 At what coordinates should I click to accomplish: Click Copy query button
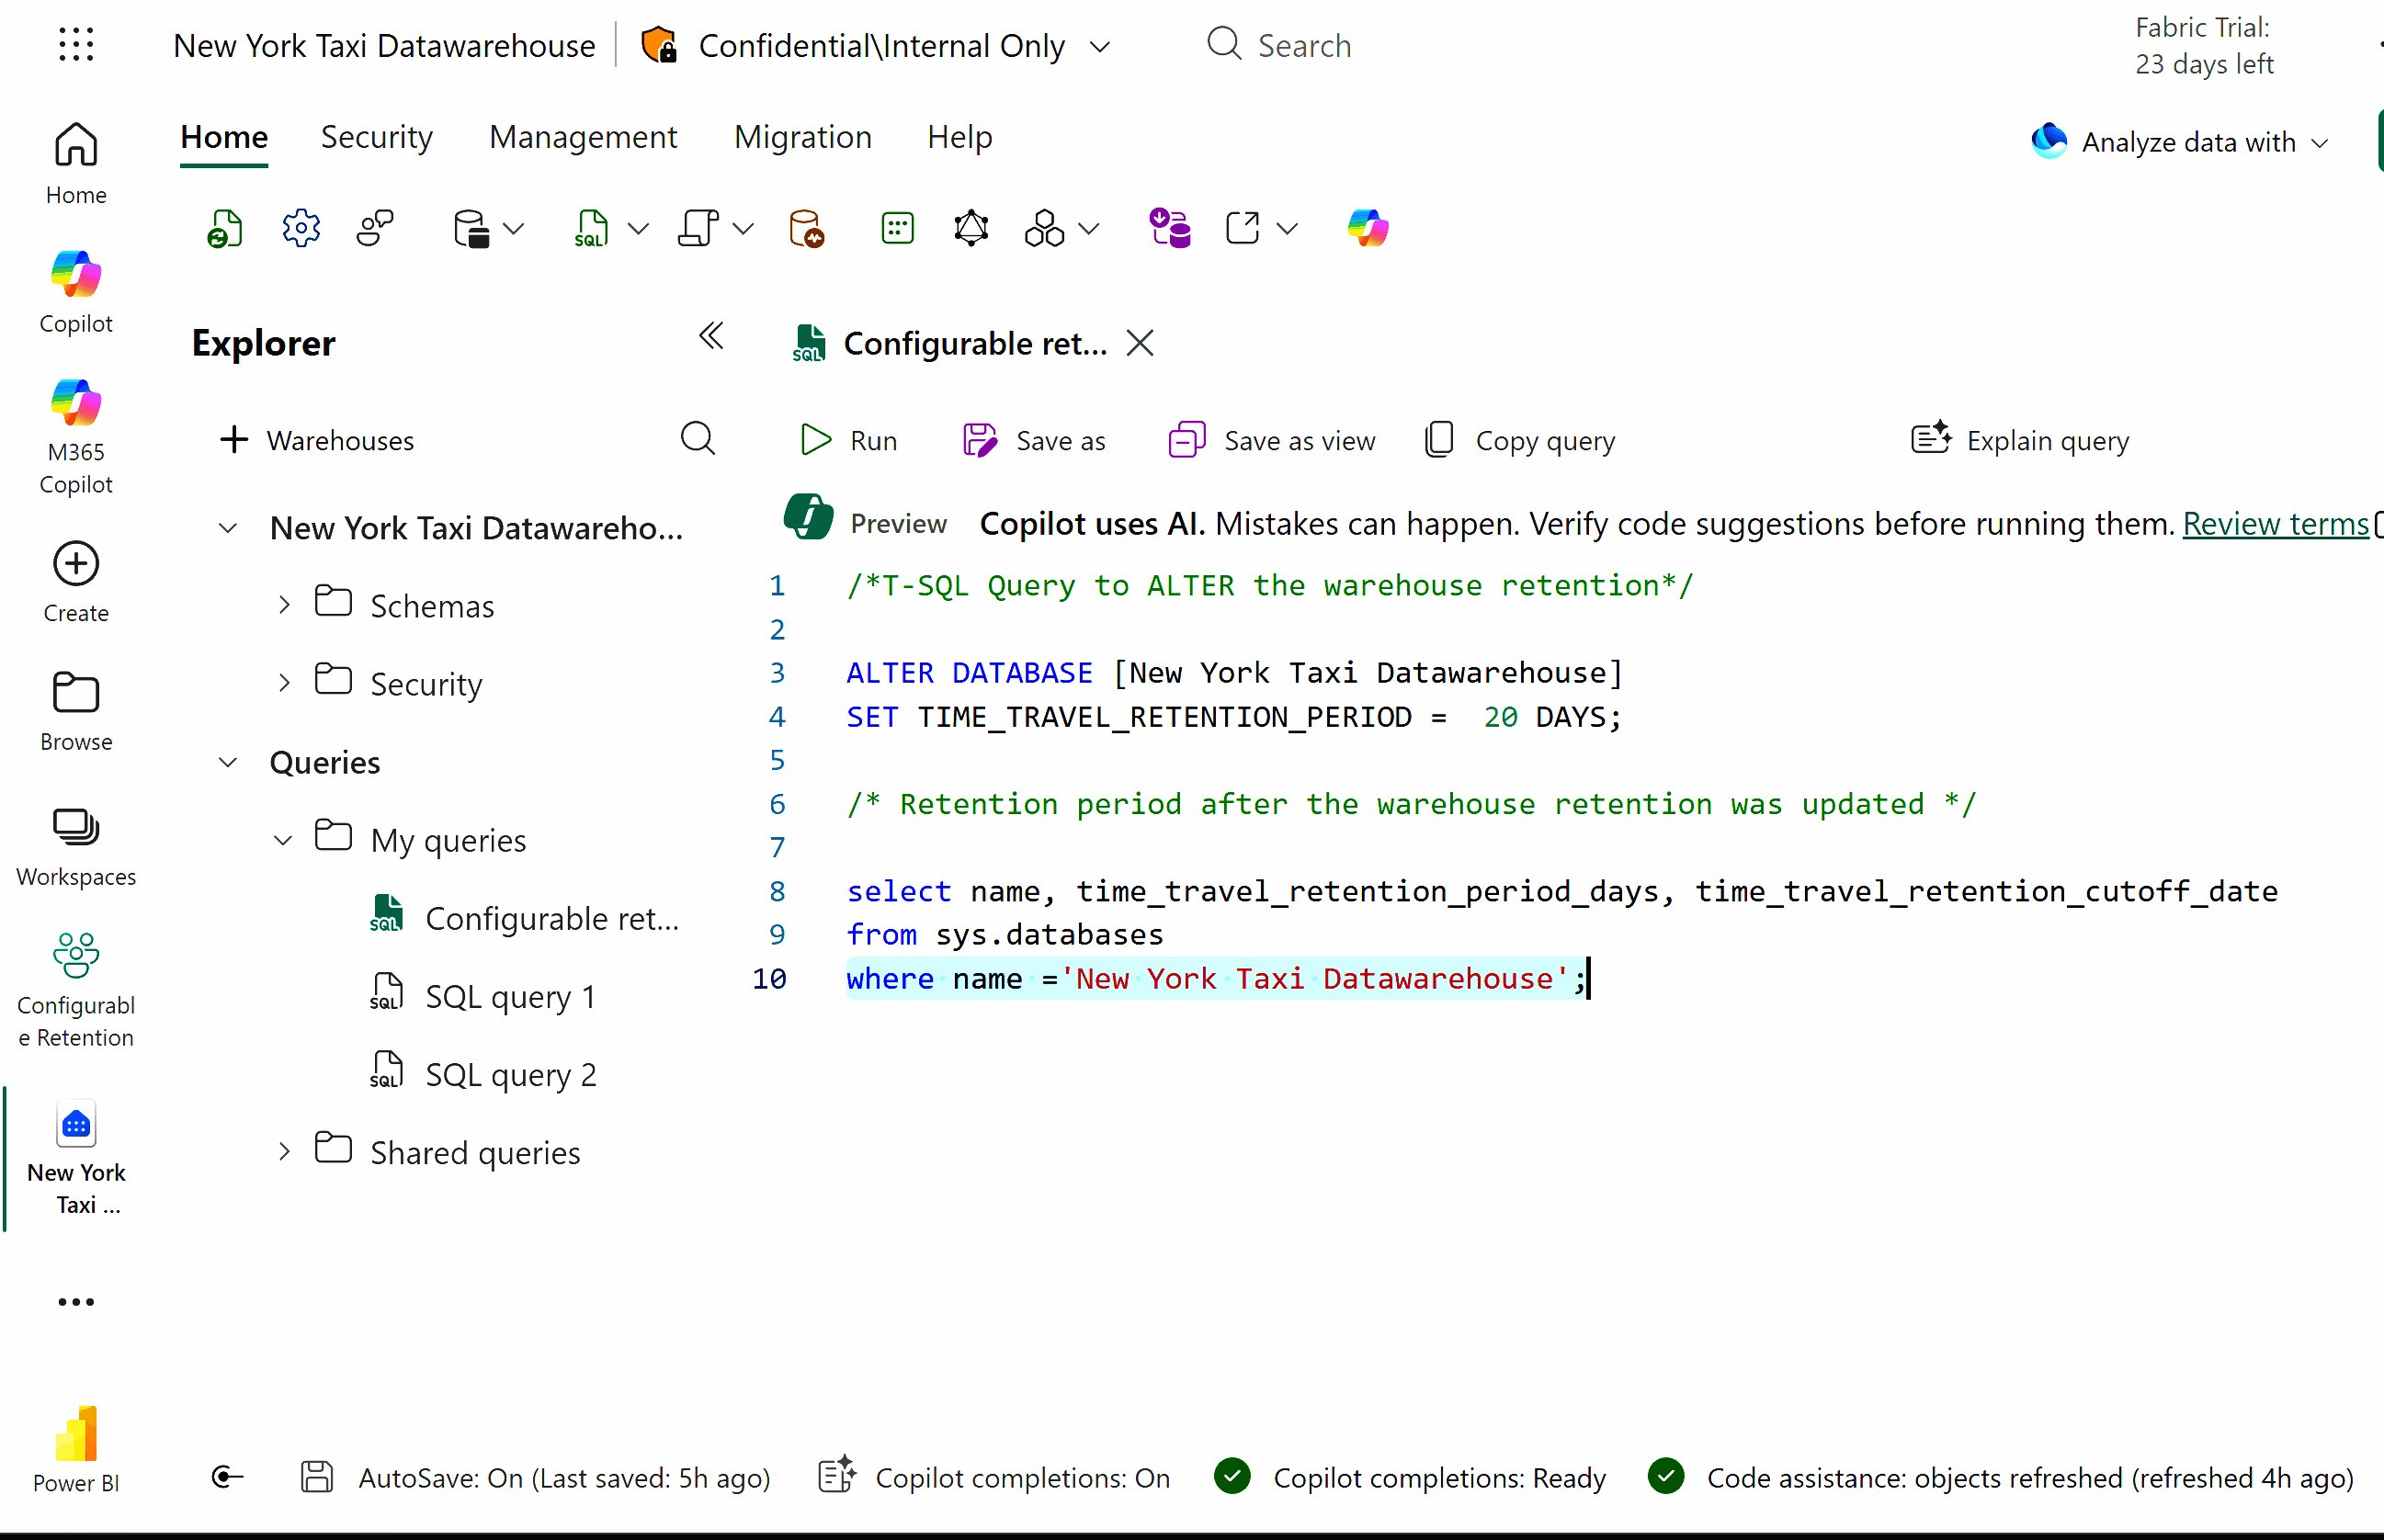click(1520, 440)
